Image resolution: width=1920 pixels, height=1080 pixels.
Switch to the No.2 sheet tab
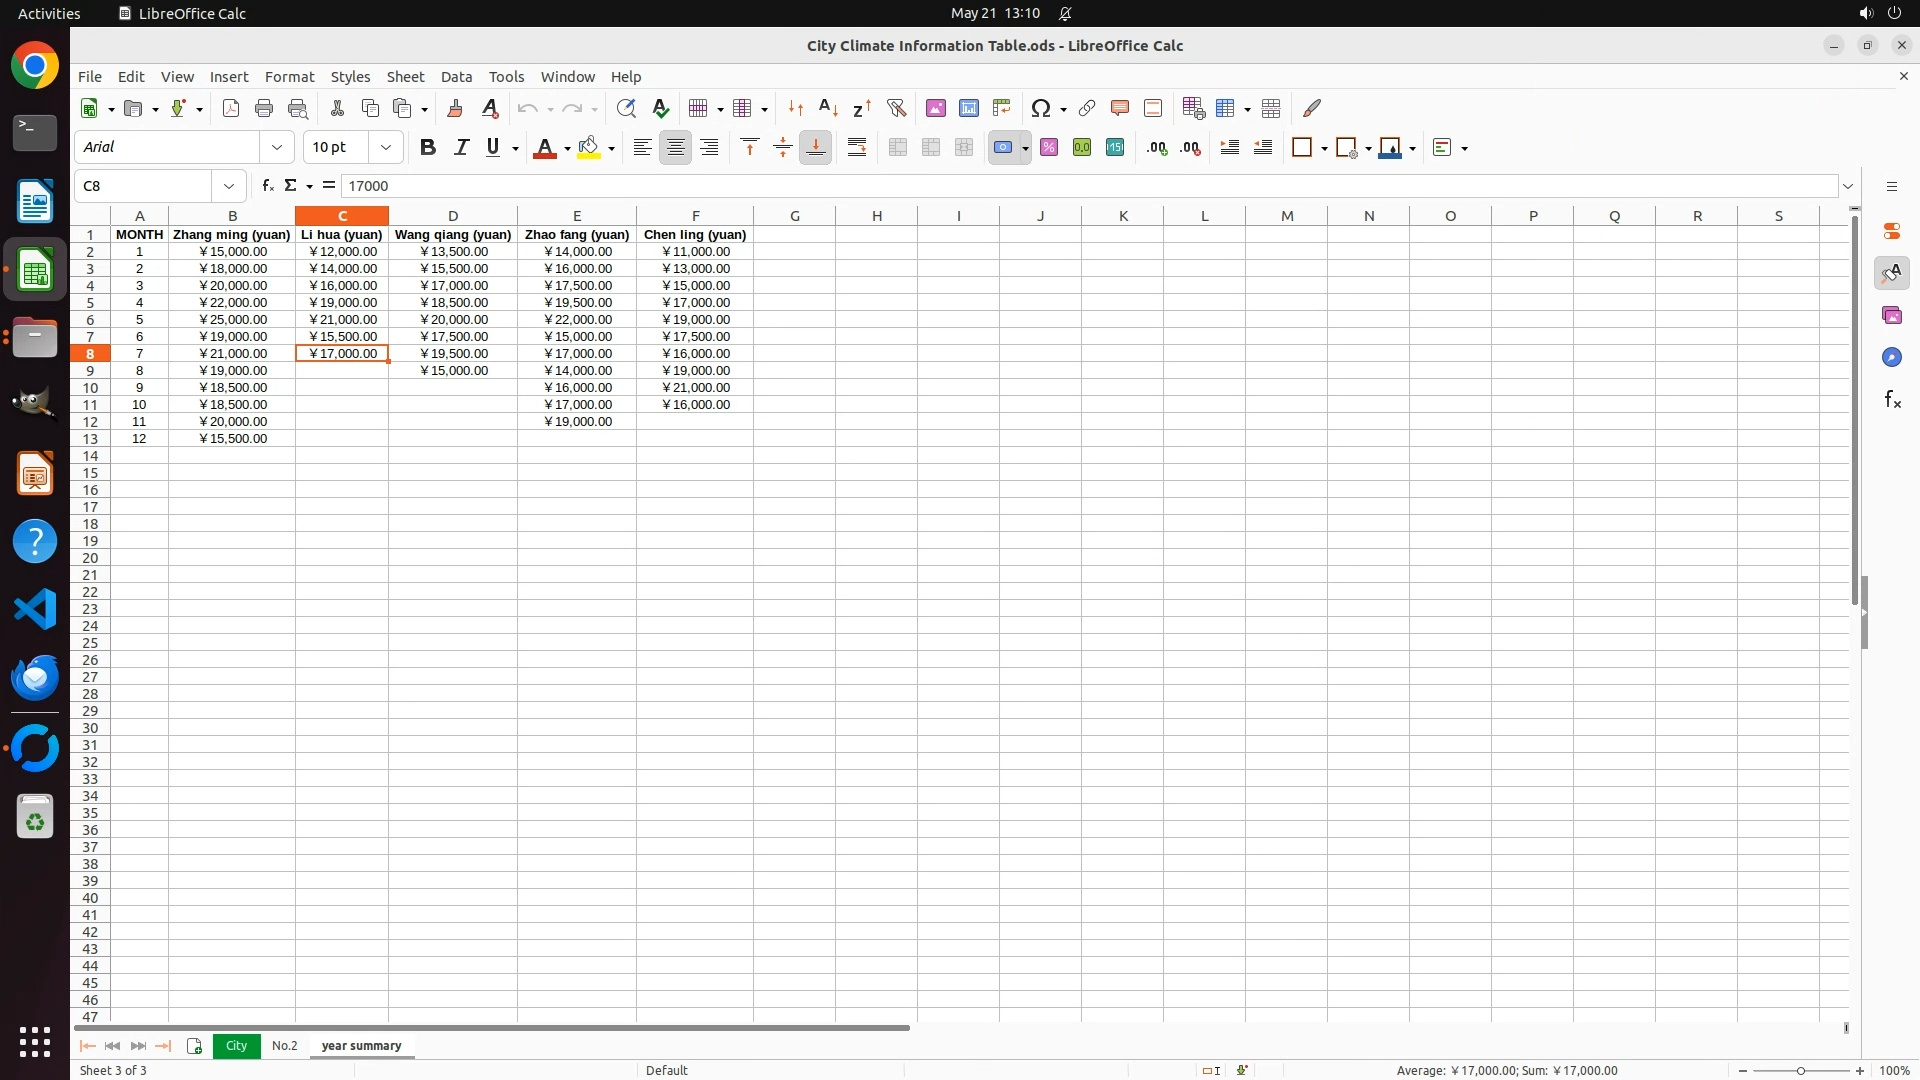(284, 1045)
